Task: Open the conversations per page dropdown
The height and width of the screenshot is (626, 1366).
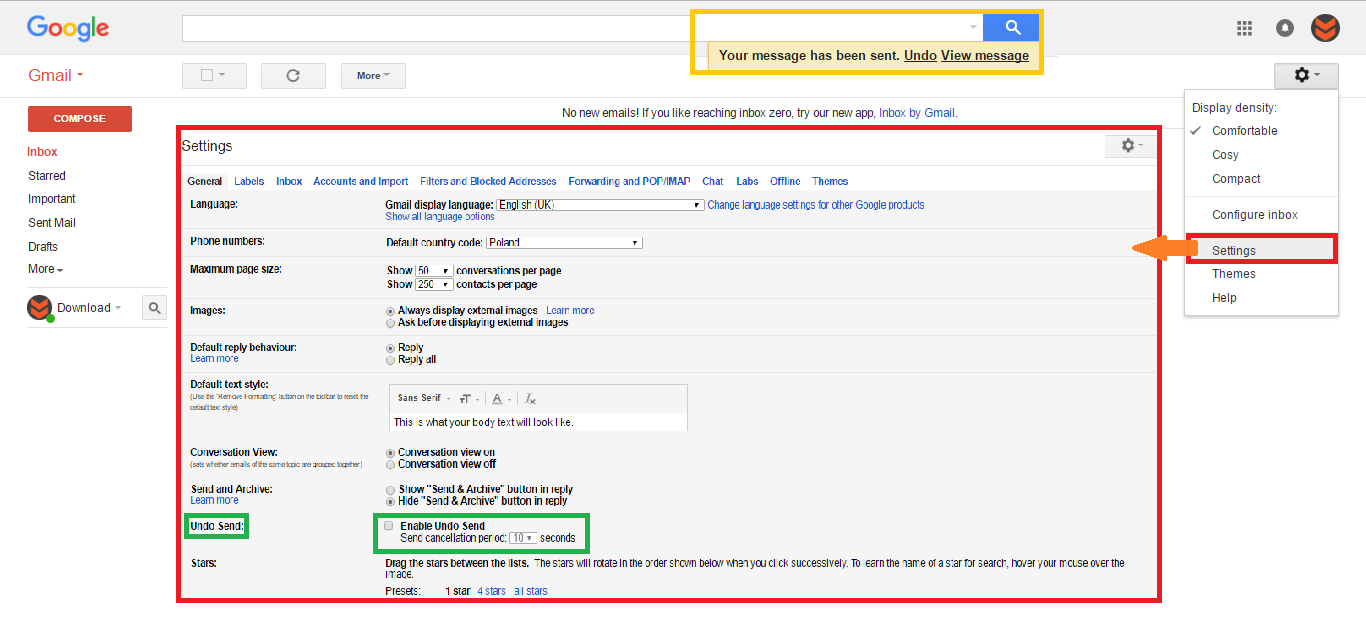Action: pos(434,271)
